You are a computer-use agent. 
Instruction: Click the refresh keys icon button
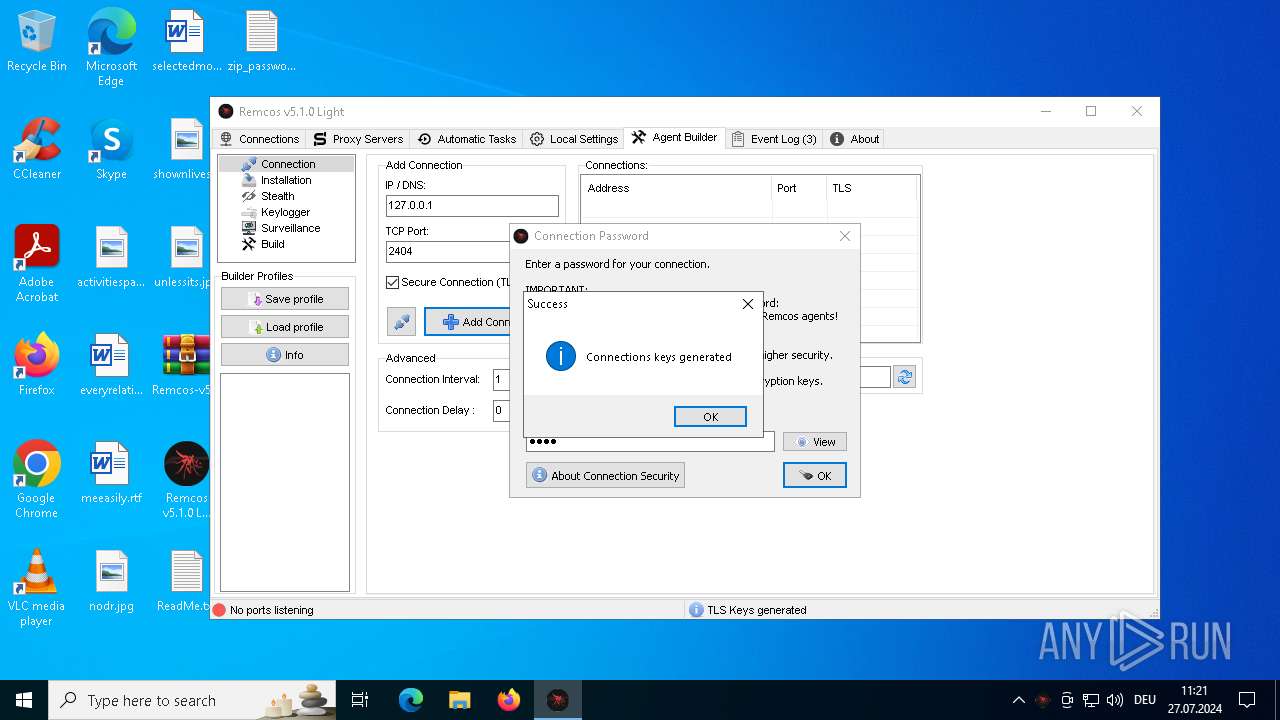click(x=905, y=377)
